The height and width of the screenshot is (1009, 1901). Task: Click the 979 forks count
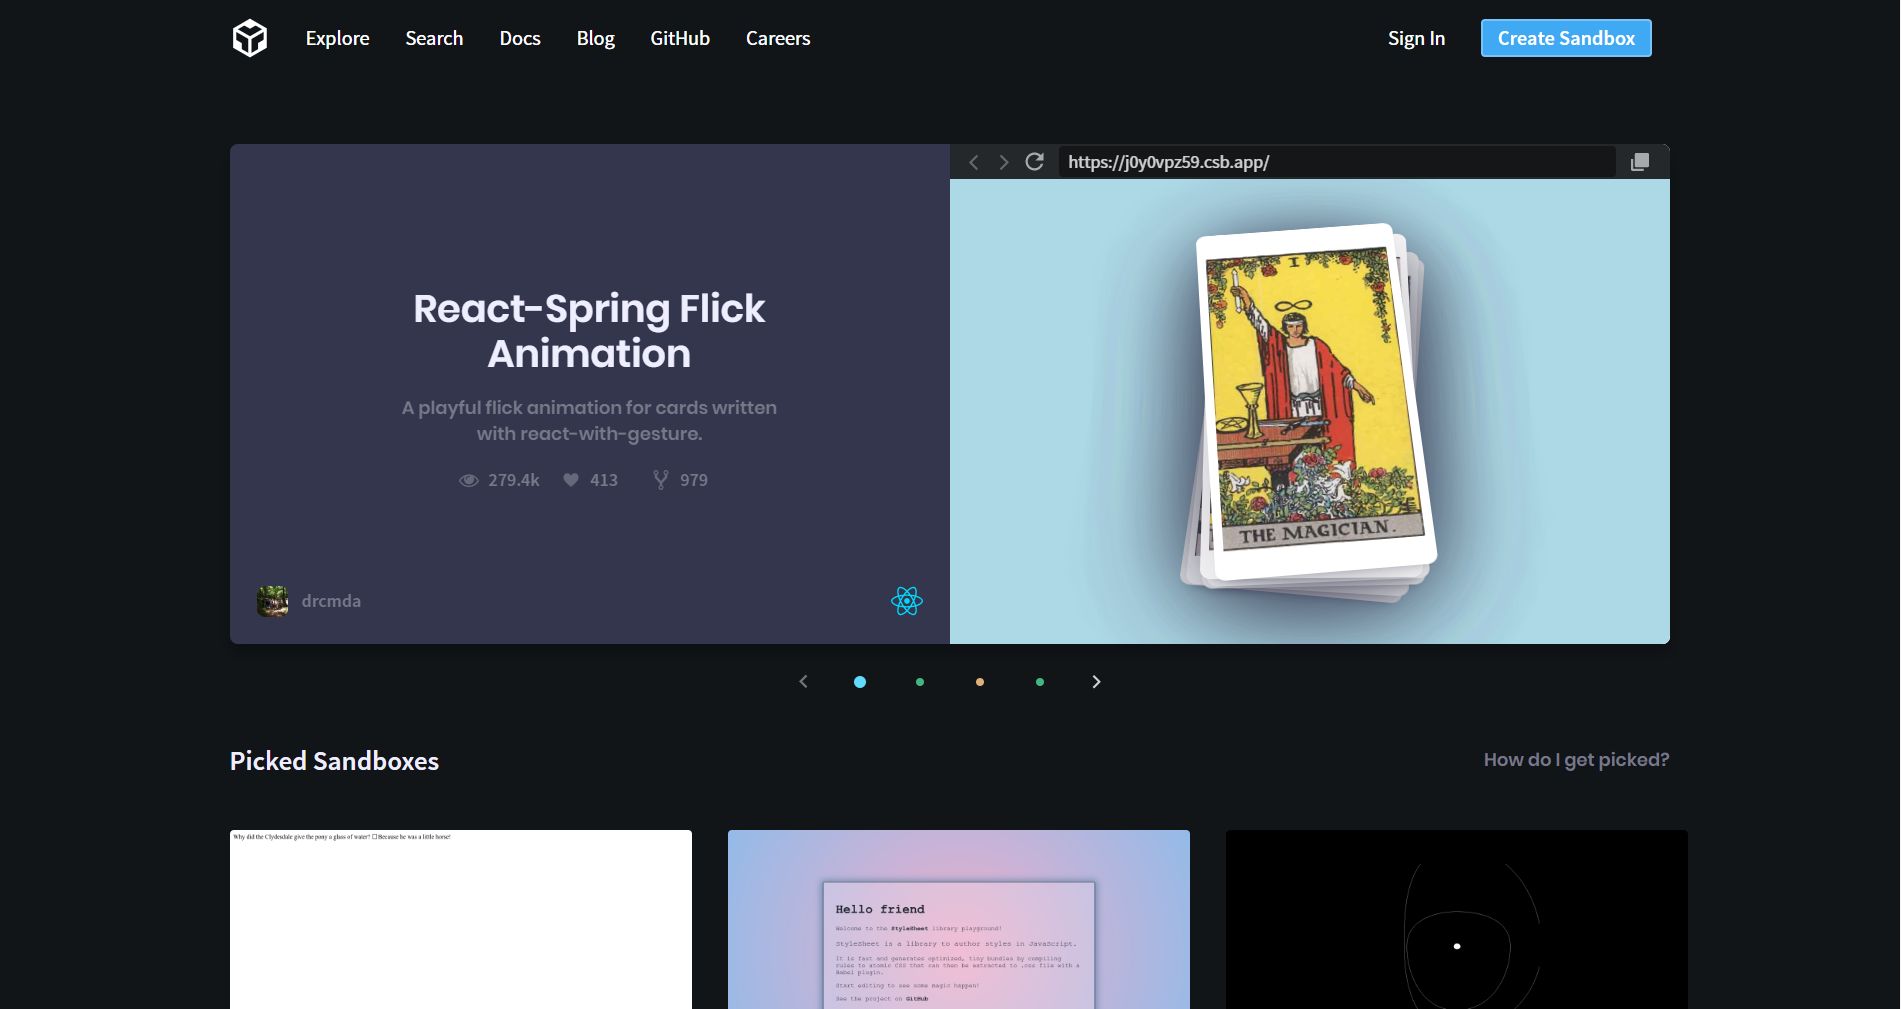pyautogui.click(x=694, y=480)
